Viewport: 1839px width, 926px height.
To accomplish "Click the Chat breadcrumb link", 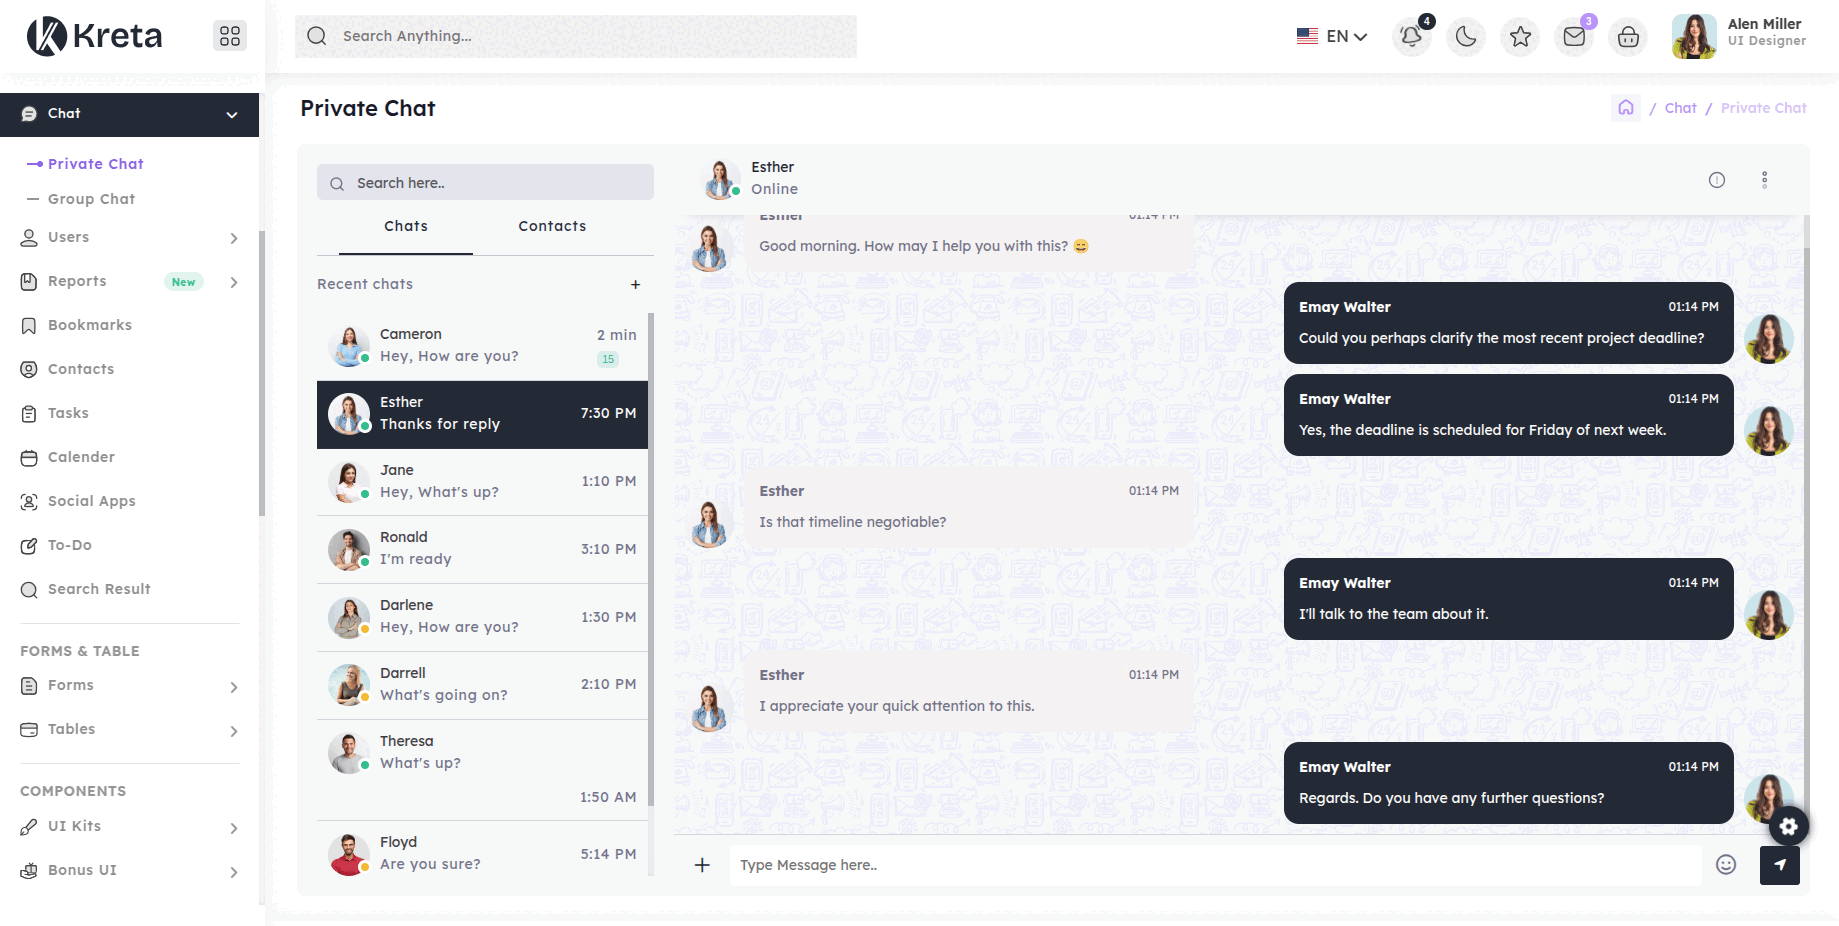I will click(1680, 108).
